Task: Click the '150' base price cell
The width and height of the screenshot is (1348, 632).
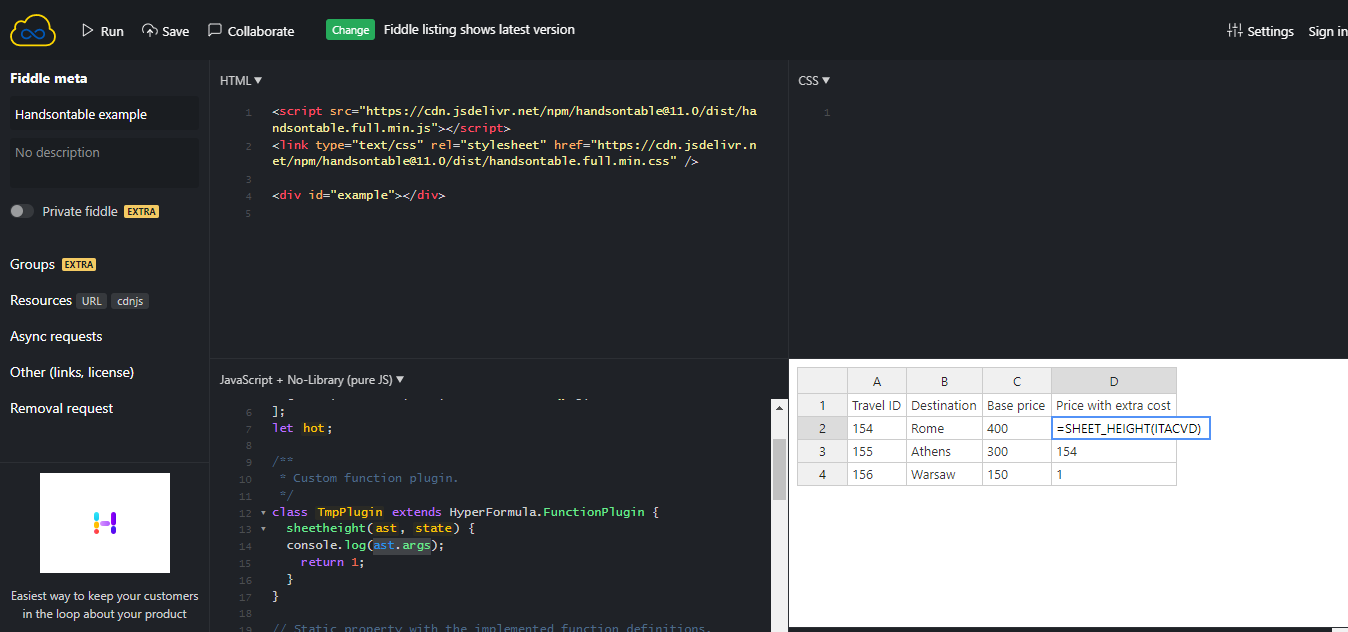Action: (1017, 474)
